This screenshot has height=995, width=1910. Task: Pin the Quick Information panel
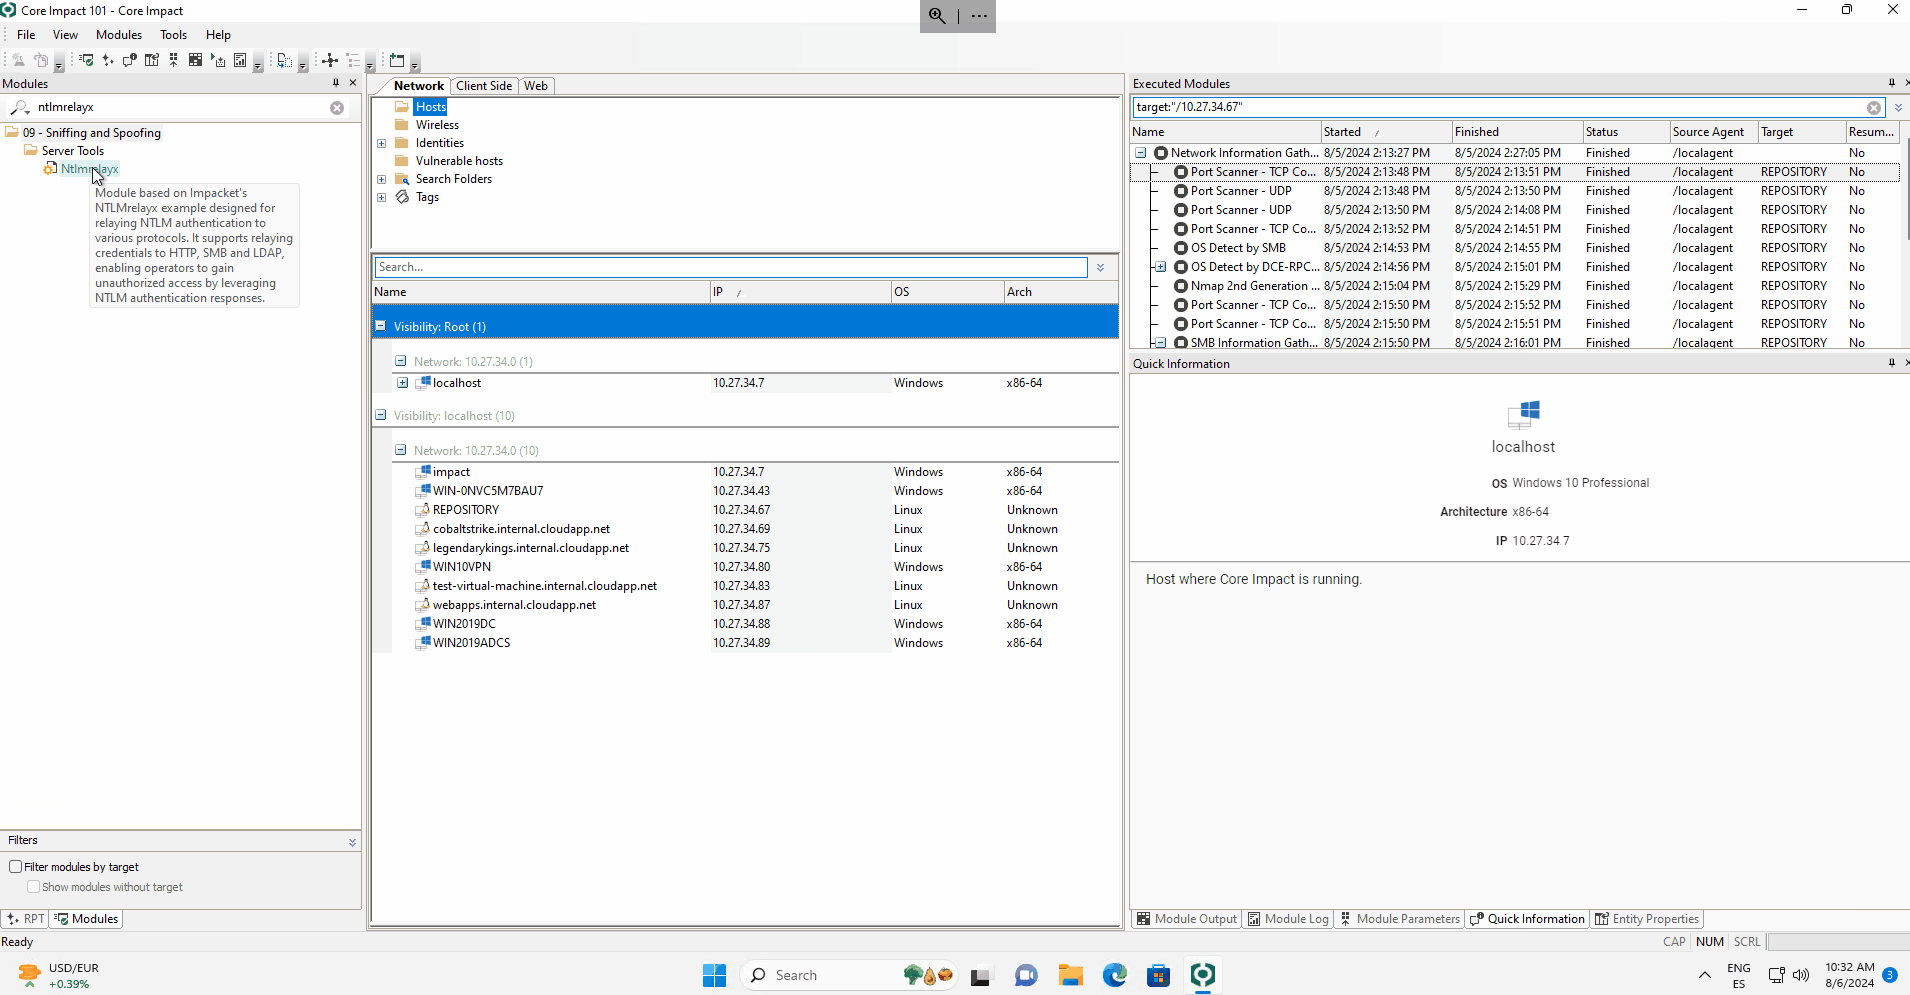(x=1891, y=363)
